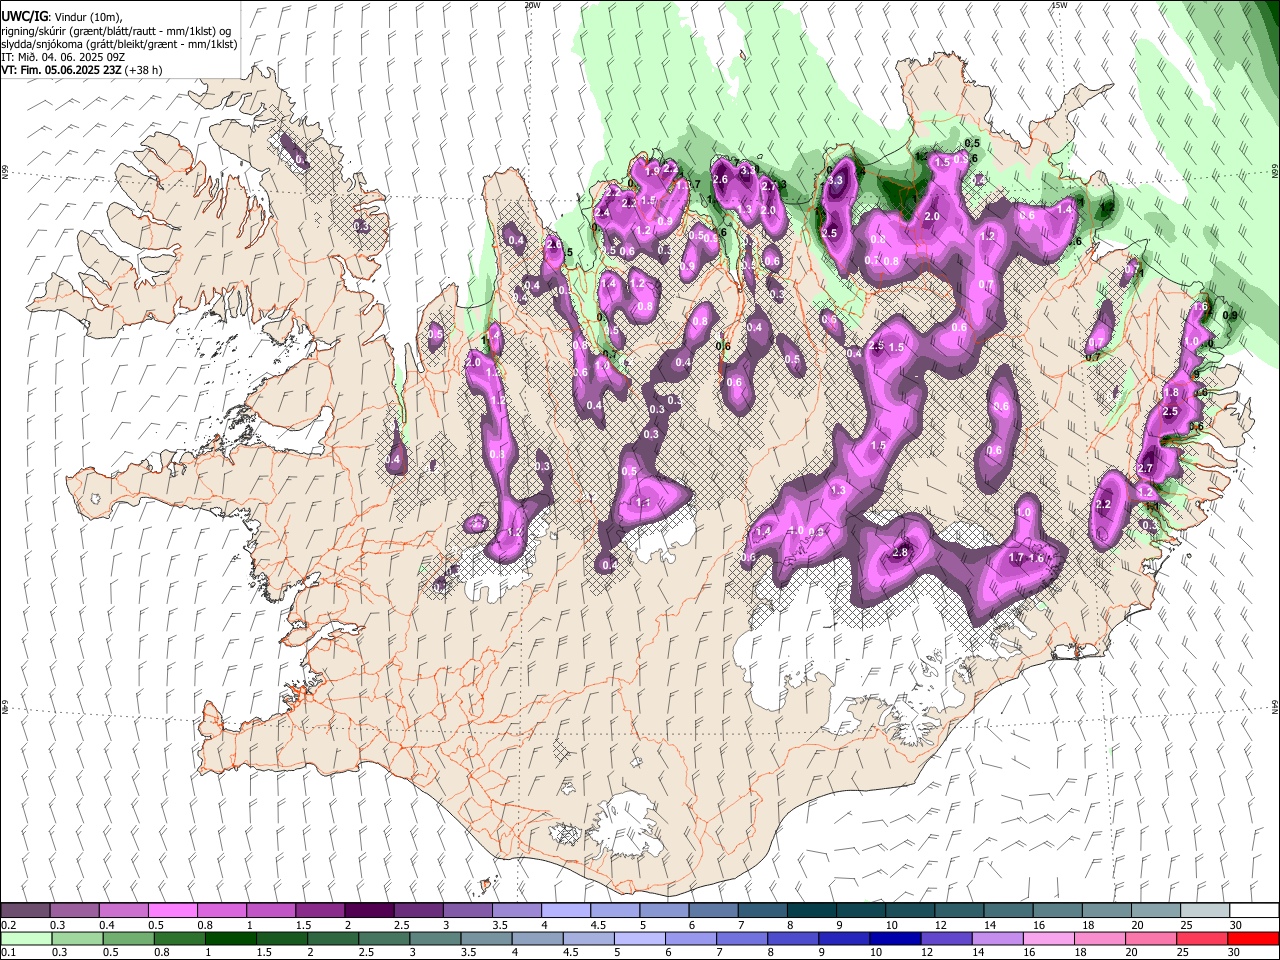The width and height of the screenshot is (1280, 960).
Task: Select the light periwinkle 4–4.5 snow legend swatch
Action: pos(566,911)
